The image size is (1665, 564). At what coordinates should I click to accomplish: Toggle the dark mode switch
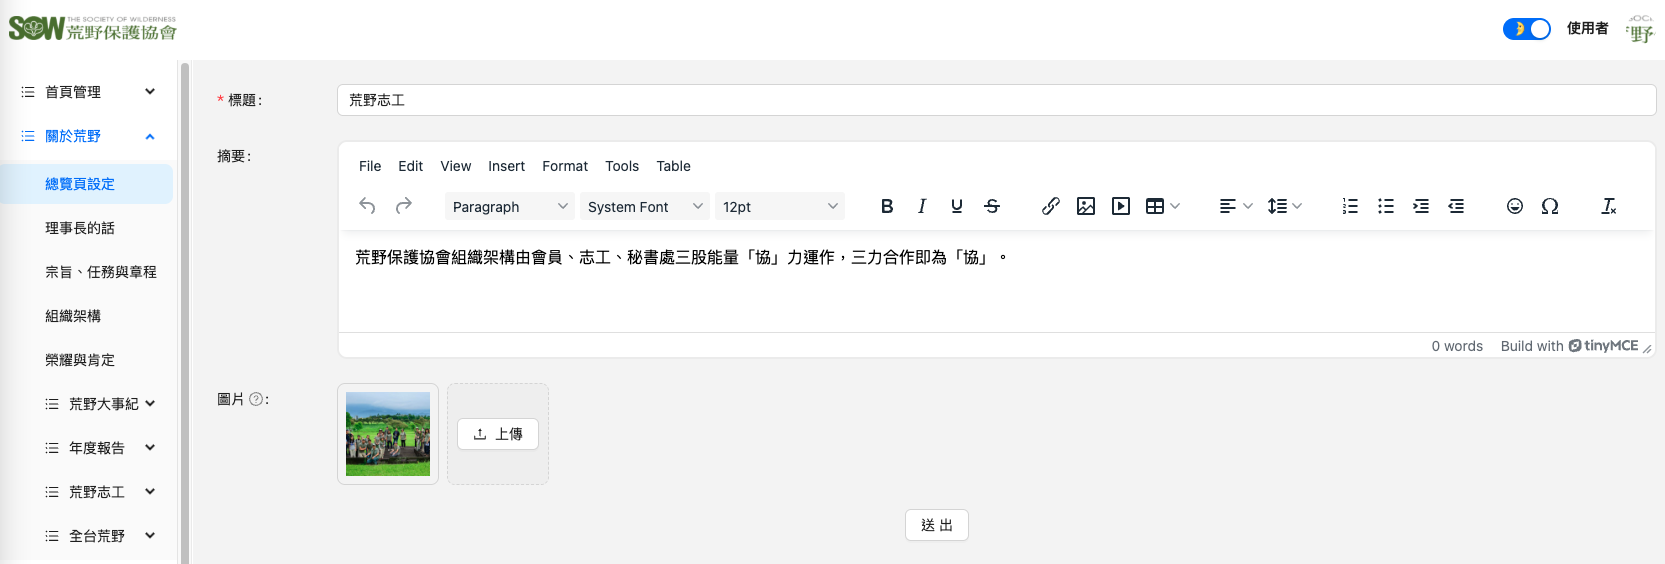tap(1526, 29)
